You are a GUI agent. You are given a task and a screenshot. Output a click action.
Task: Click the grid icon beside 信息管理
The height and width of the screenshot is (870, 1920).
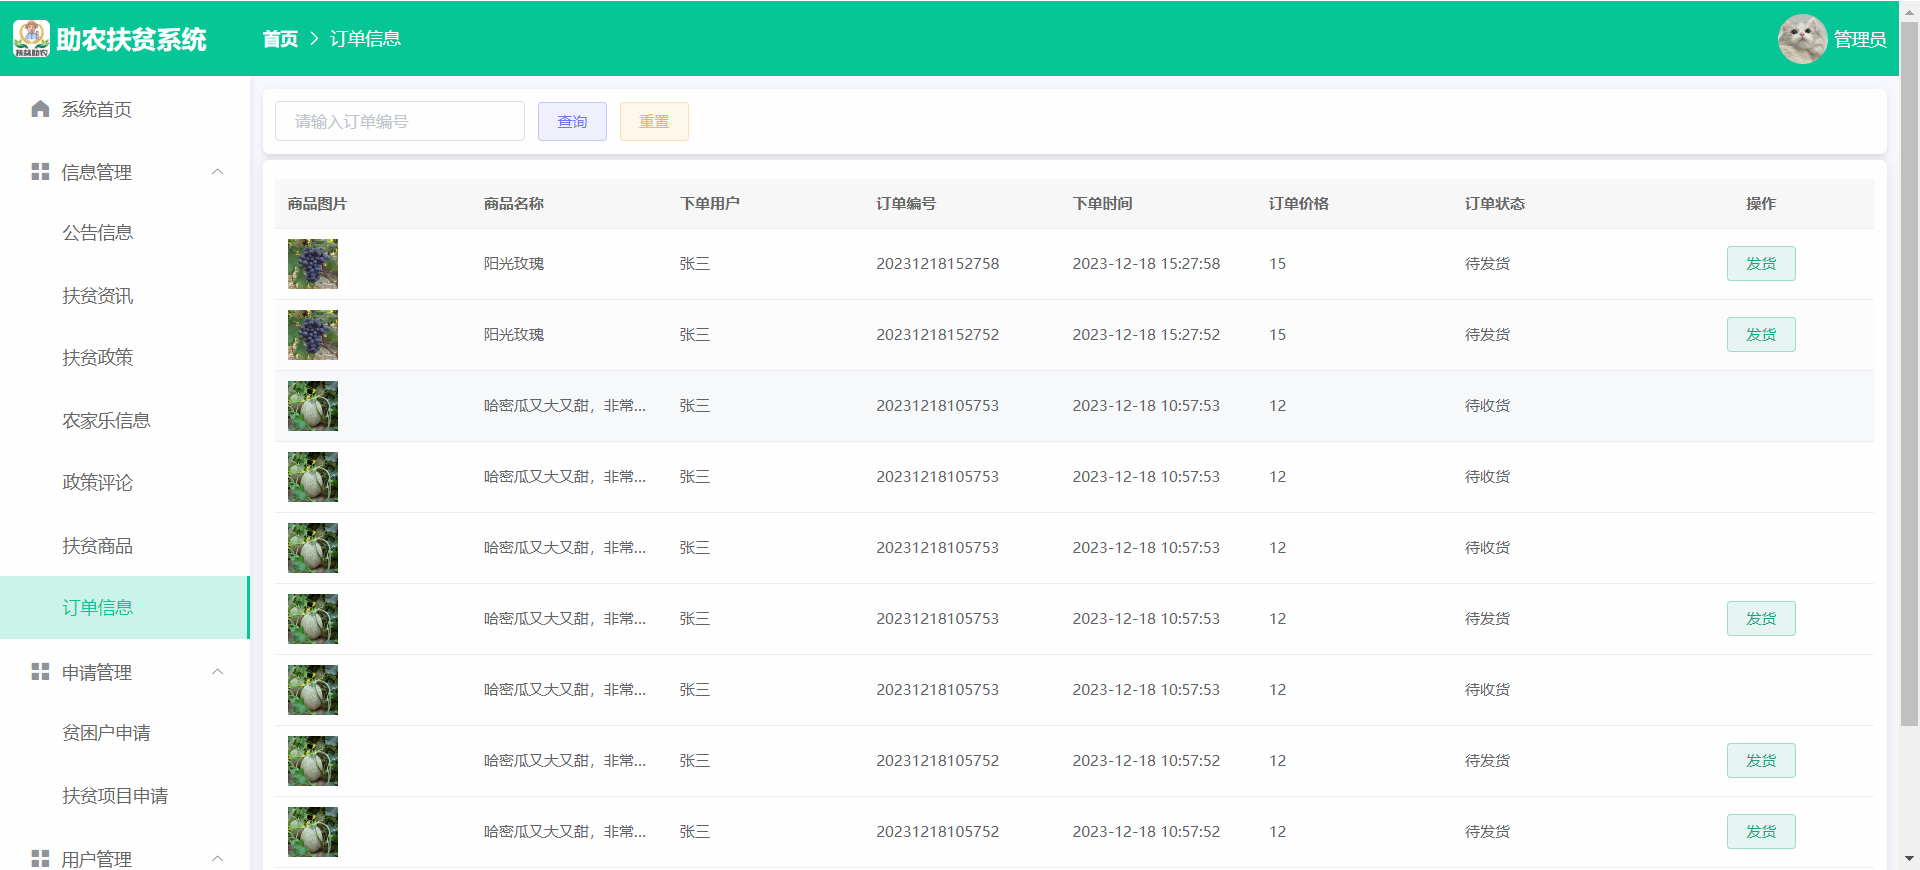40,172
